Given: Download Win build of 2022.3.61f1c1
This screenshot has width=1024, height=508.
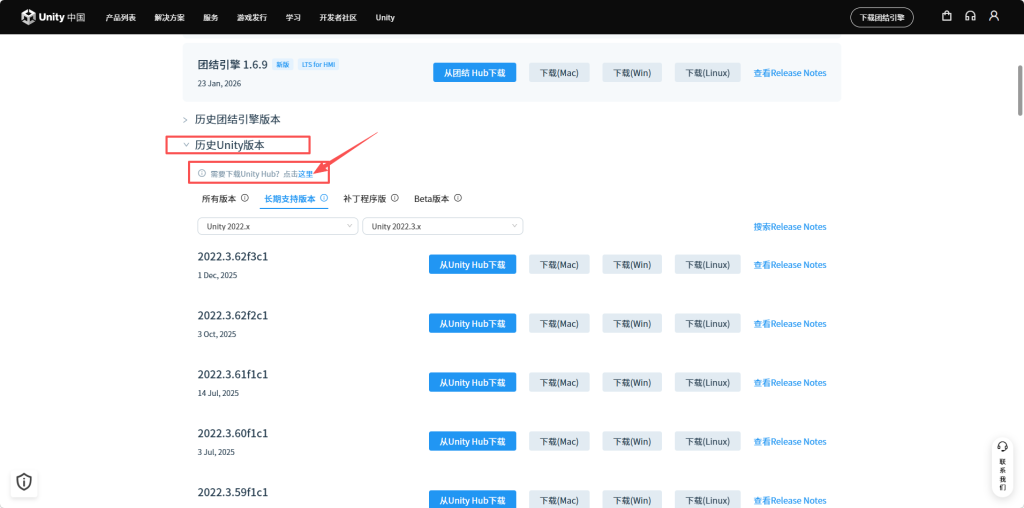Looking at the screenshot, I should [x=632, y=382].
